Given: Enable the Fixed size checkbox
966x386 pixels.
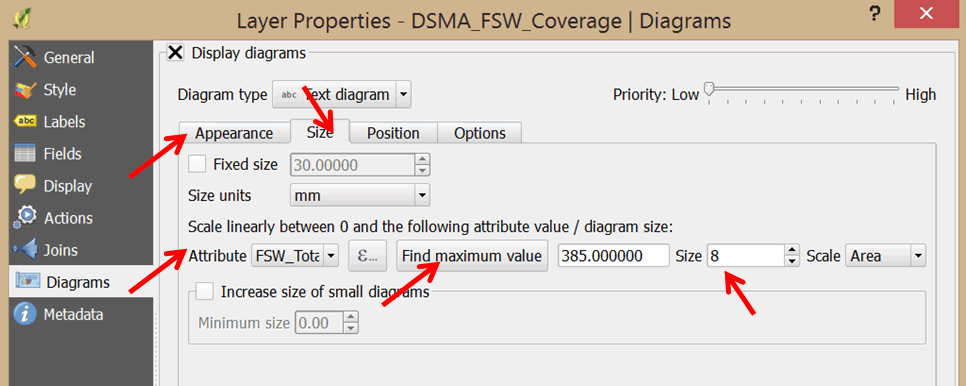Looking at the screenshot, I should 197,164.
